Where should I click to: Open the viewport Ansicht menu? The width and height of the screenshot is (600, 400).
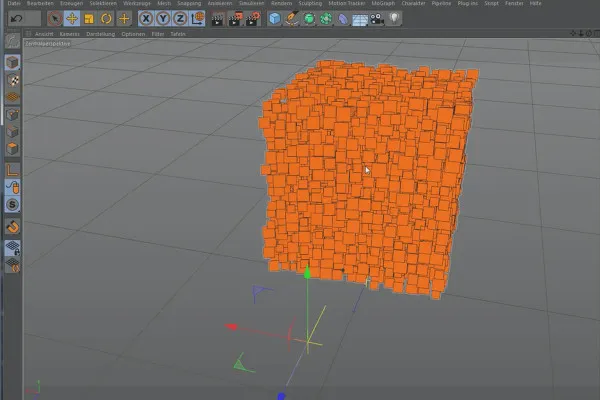pos(44,34)
